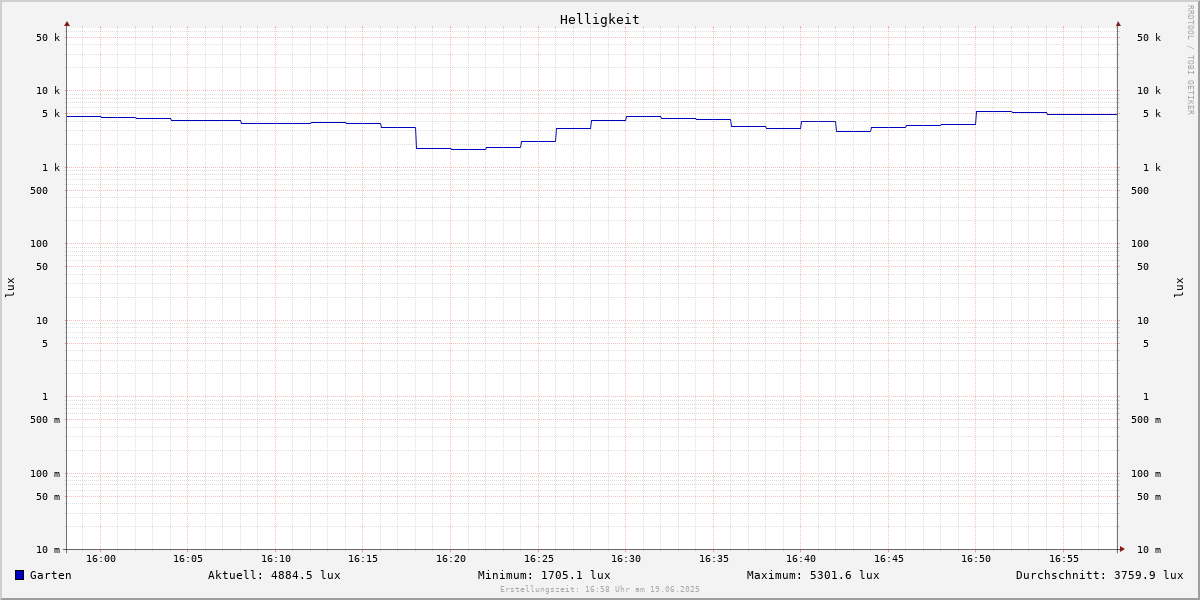Click the 16:05 time axis label
Image resolution: width=1200 pixels, height=600 pixels.
point(188,559)
